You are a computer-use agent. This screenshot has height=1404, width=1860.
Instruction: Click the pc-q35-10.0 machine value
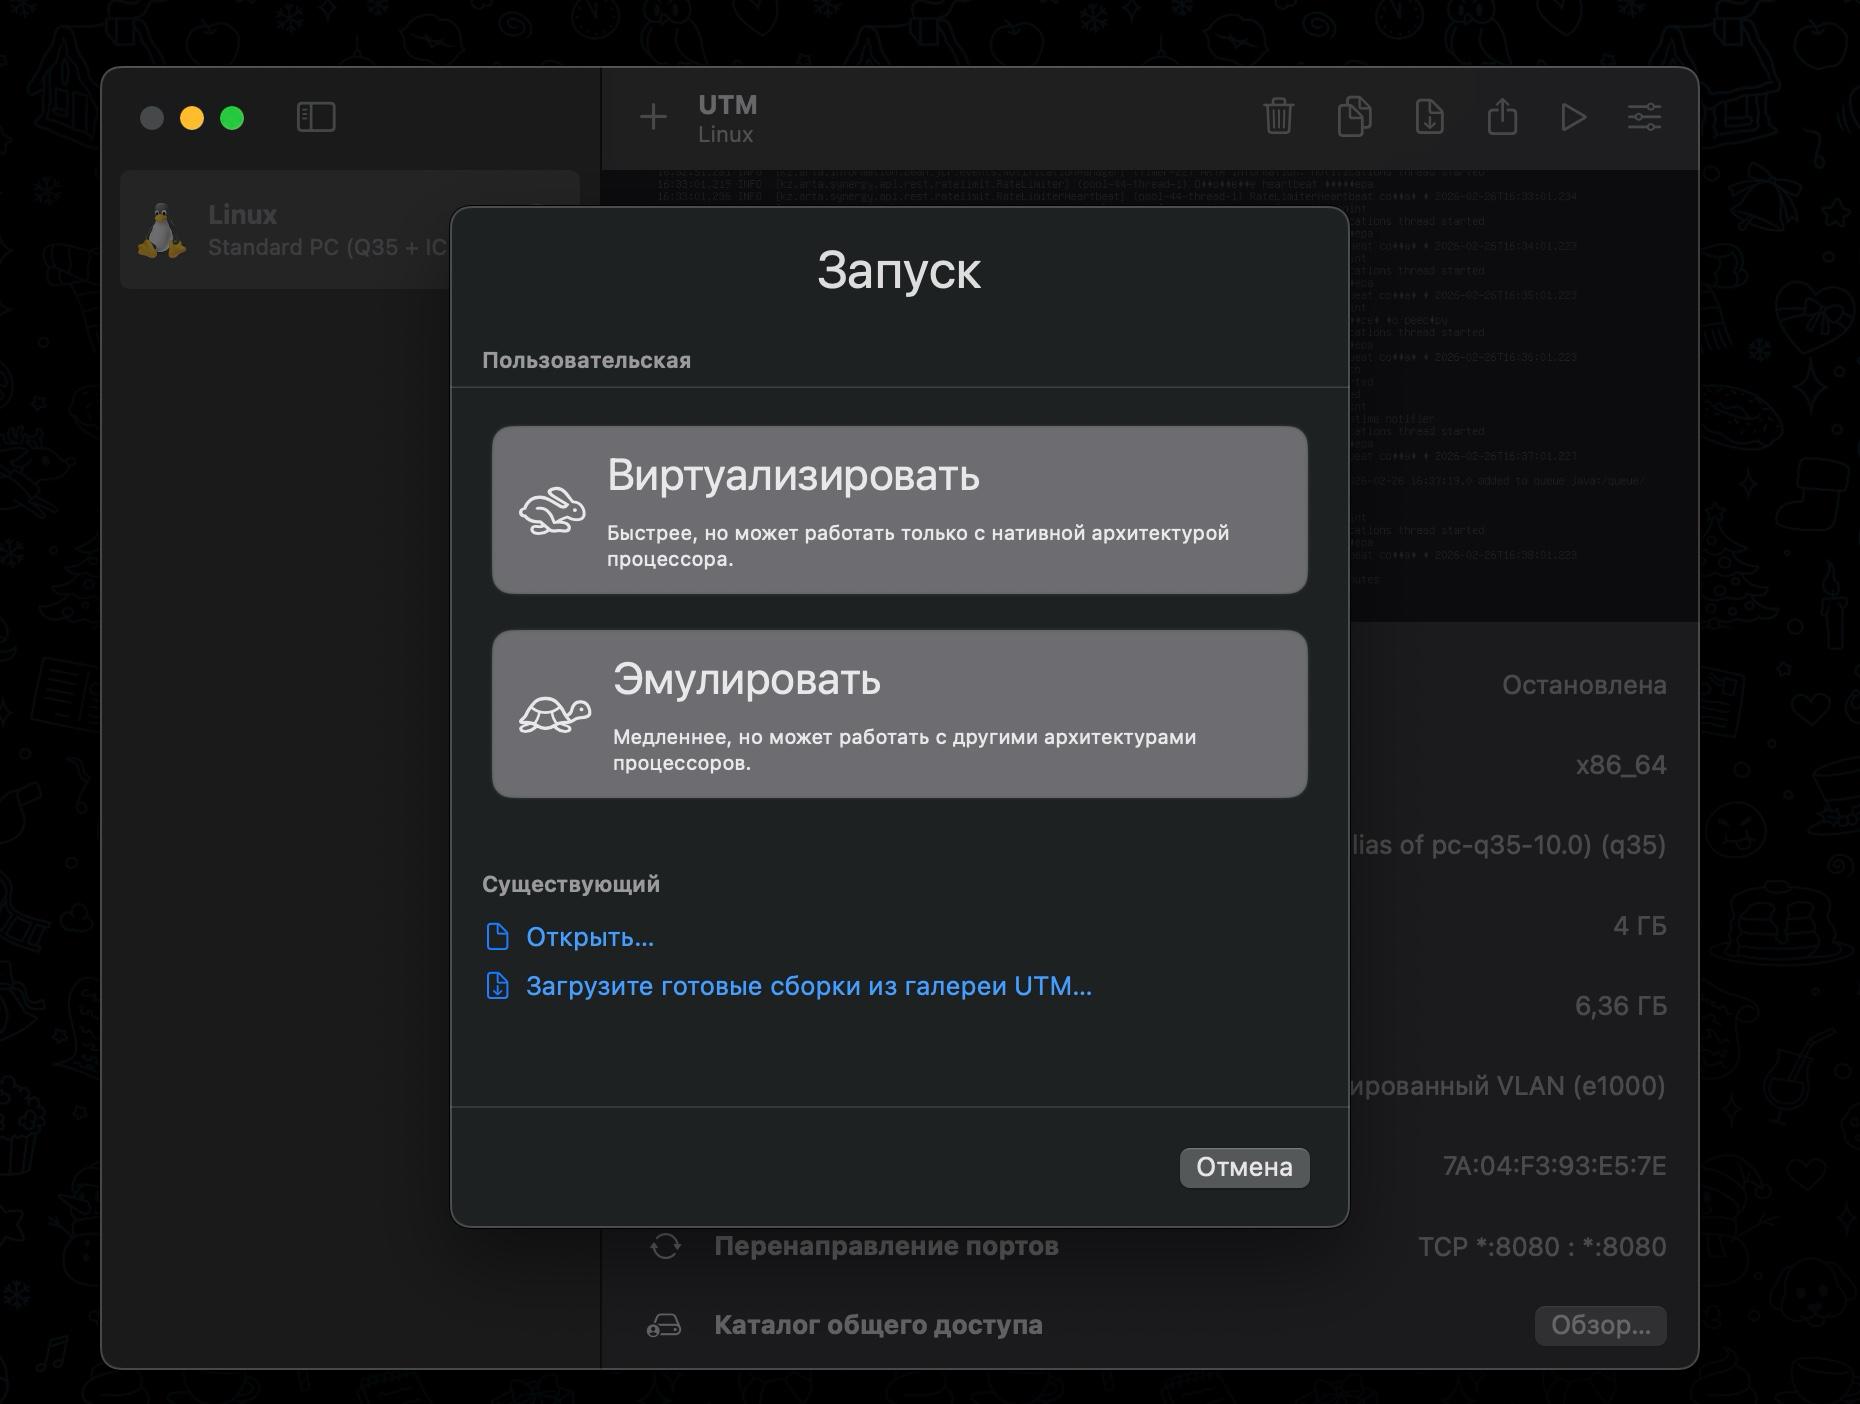pos(1508,846)
